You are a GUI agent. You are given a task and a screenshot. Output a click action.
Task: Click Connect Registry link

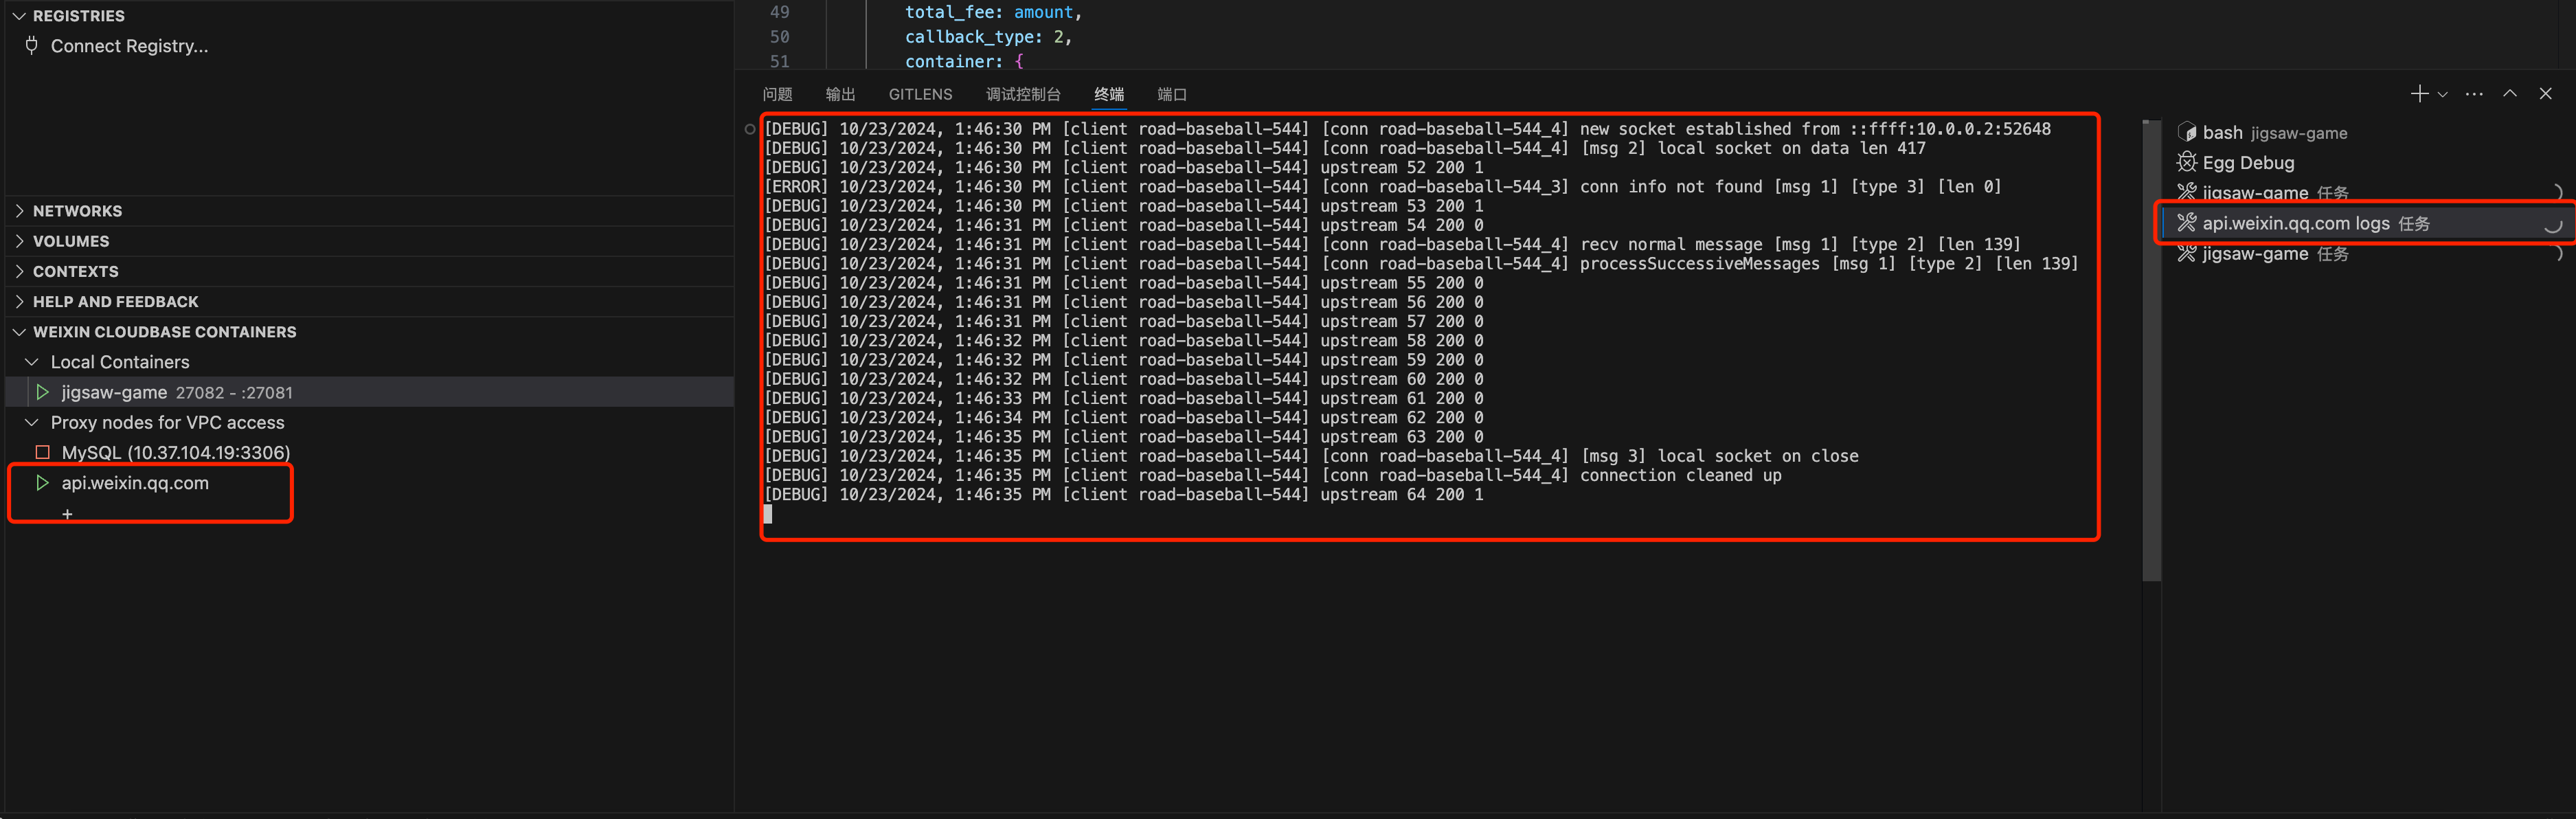tap(129, 46)
